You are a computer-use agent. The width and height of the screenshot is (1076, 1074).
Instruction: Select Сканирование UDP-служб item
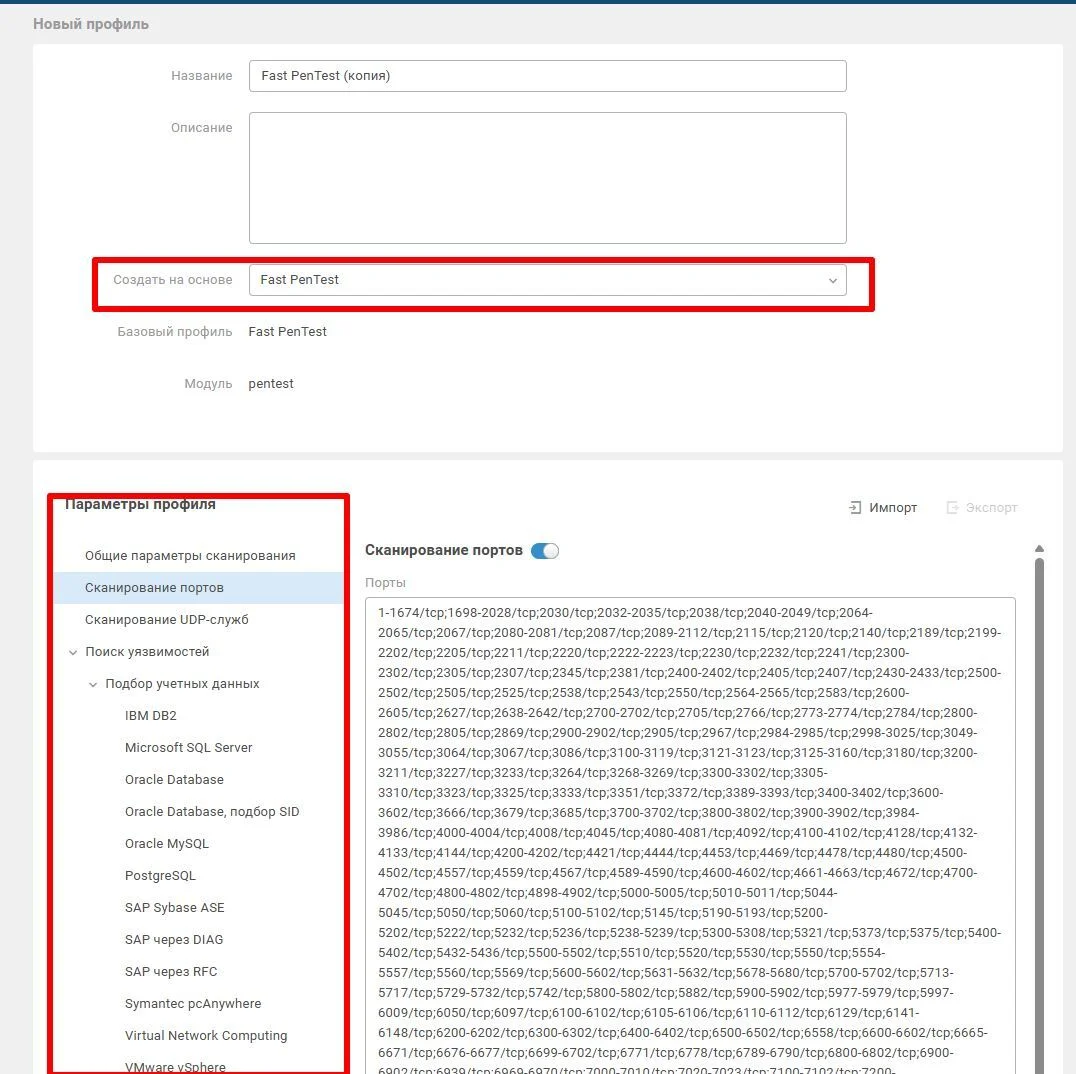coord(167,620)
